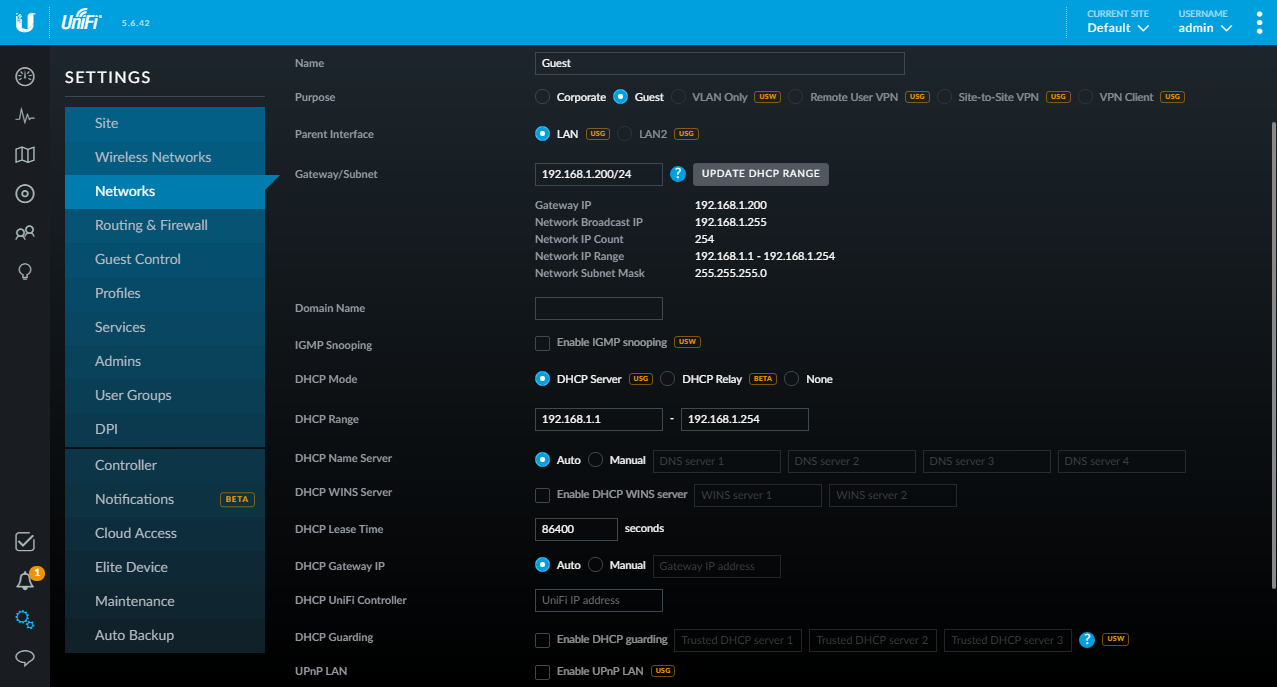
Task: Open the live chat support icon
Action: tap(25, 658)
